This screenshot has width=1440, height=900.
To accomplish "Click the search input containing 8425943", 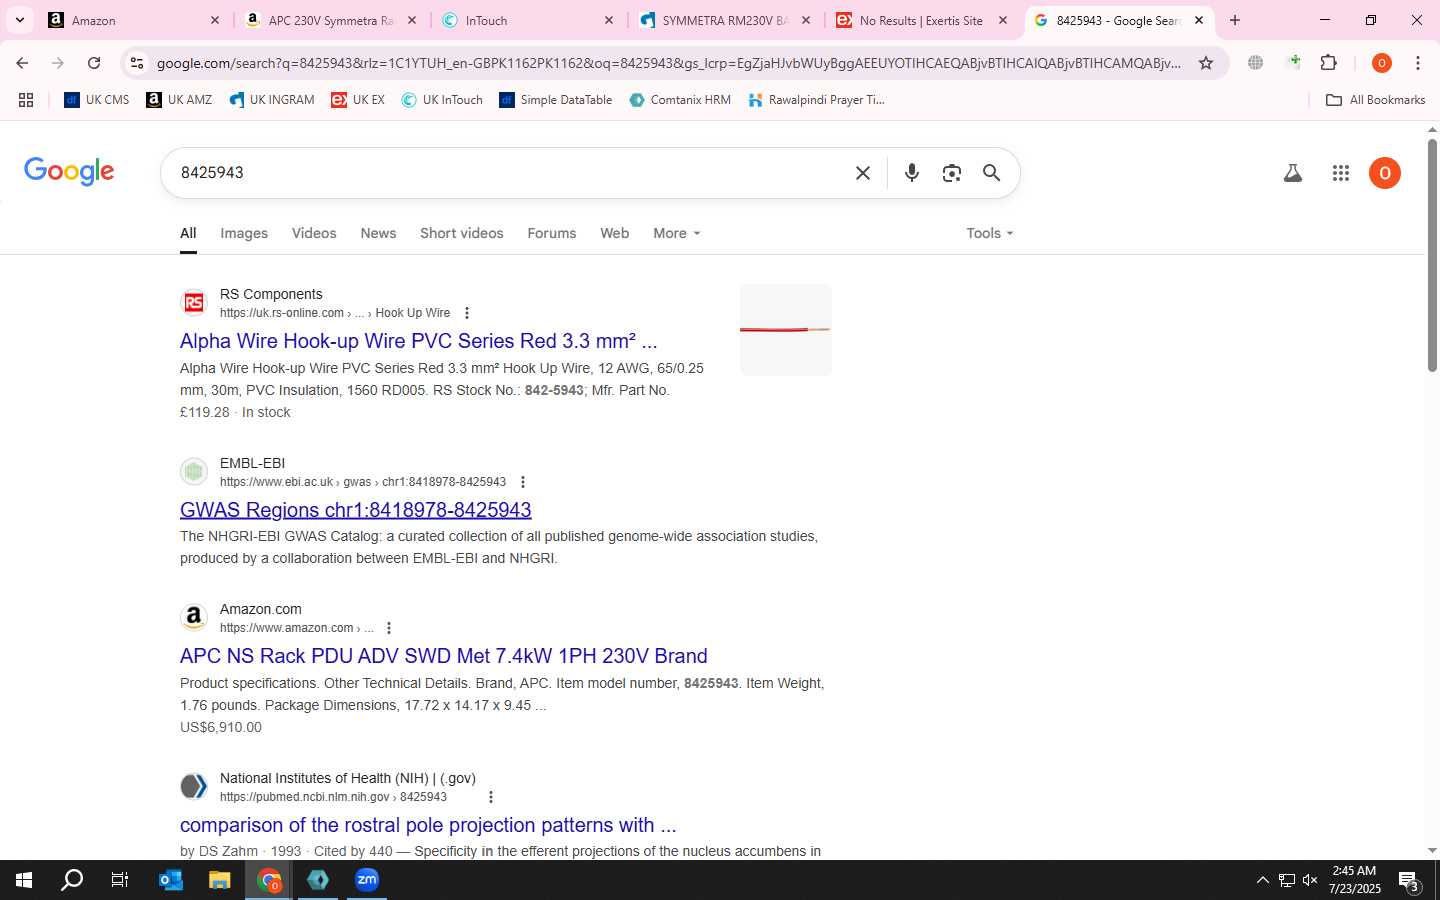I will [510, 173].
